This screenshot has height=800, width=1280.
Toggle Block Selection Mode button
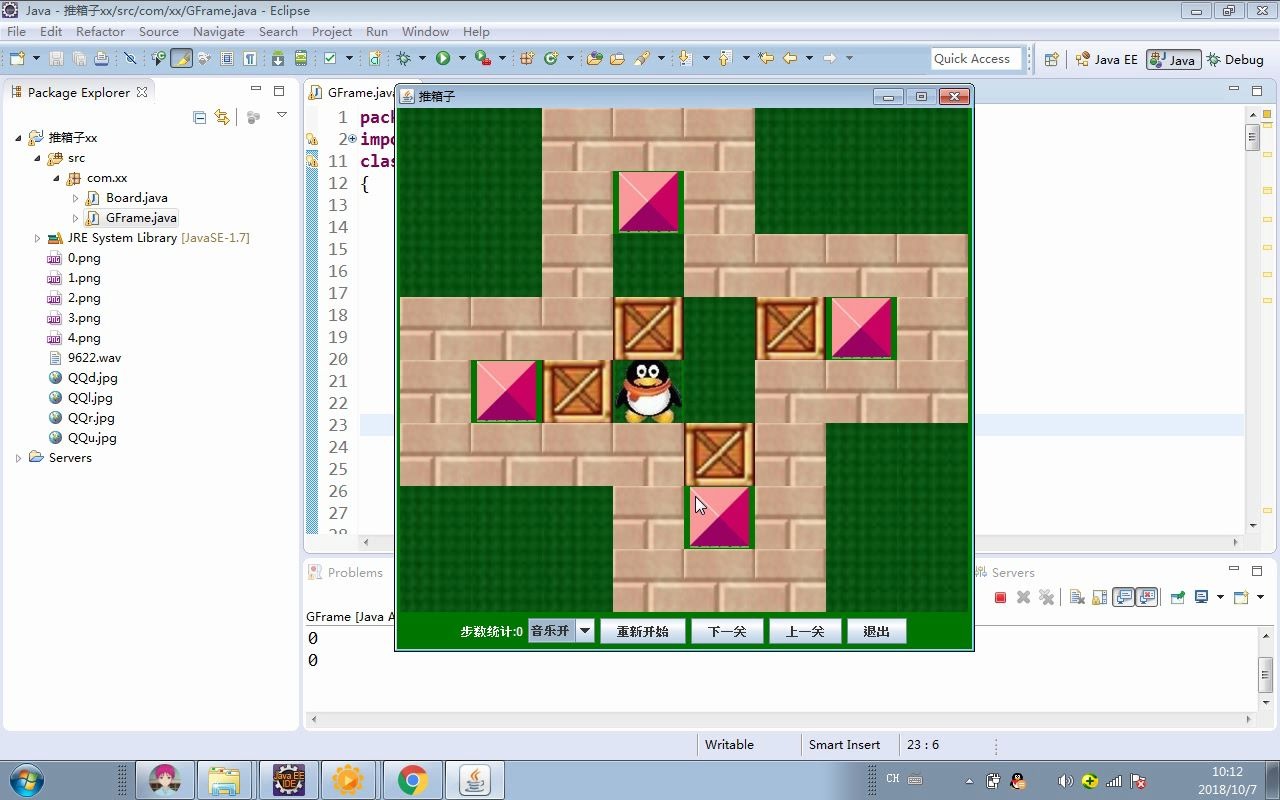click(x=227, y=58)
